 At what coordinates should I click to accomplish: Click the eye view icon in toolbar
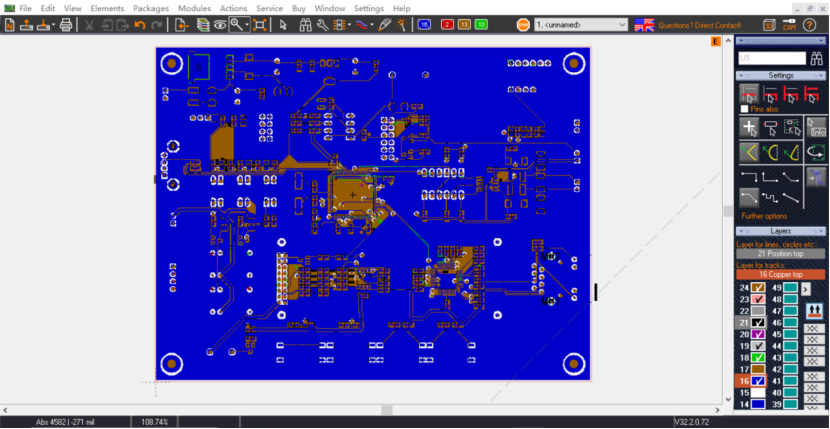[x=220, y=24]
